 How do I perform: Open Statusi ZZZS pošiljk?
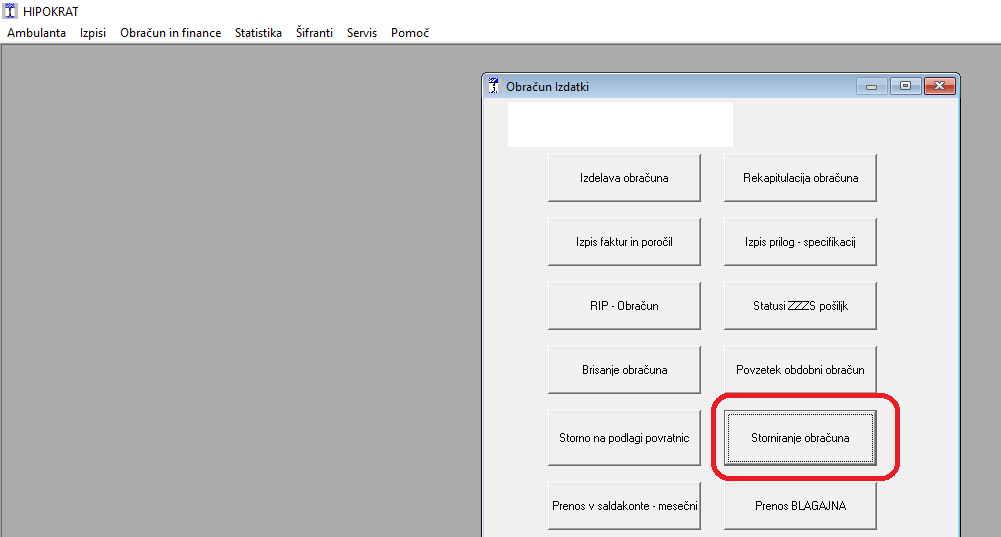(x=800, y=306)
